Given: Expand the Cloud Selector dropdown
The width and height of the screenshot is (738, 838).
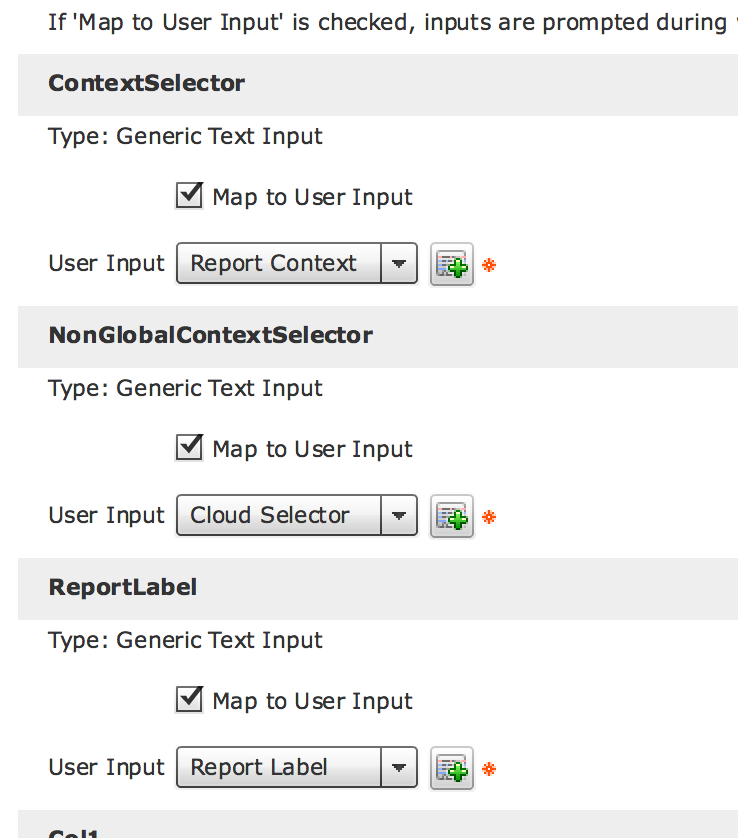Looking at the screenshot, I should click(297, 515).
